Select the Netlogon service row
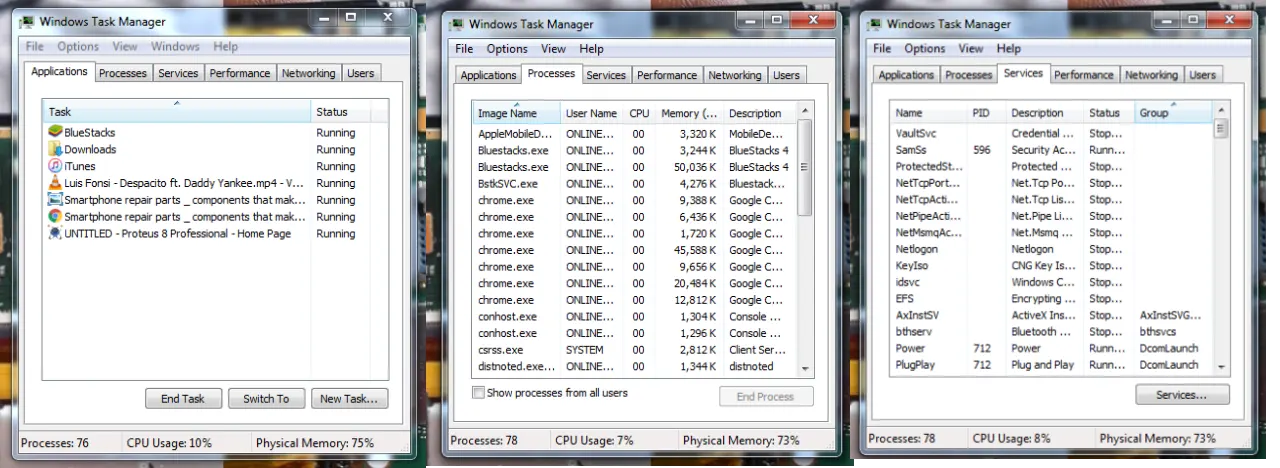Screen dimensions: 1280x468 click(1052, 249)
